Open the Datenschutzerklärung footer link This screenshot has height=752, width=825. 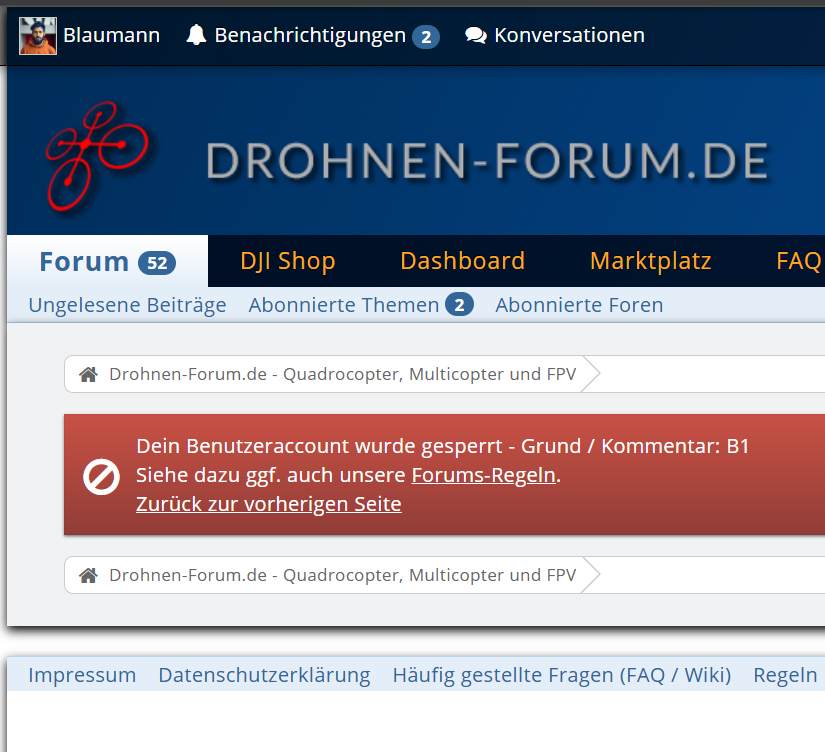264,675
